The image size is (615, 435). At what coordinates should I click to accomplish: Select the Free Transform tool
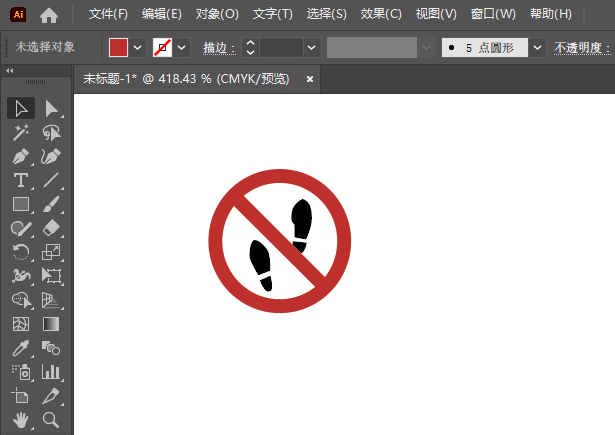pos(51,276)
